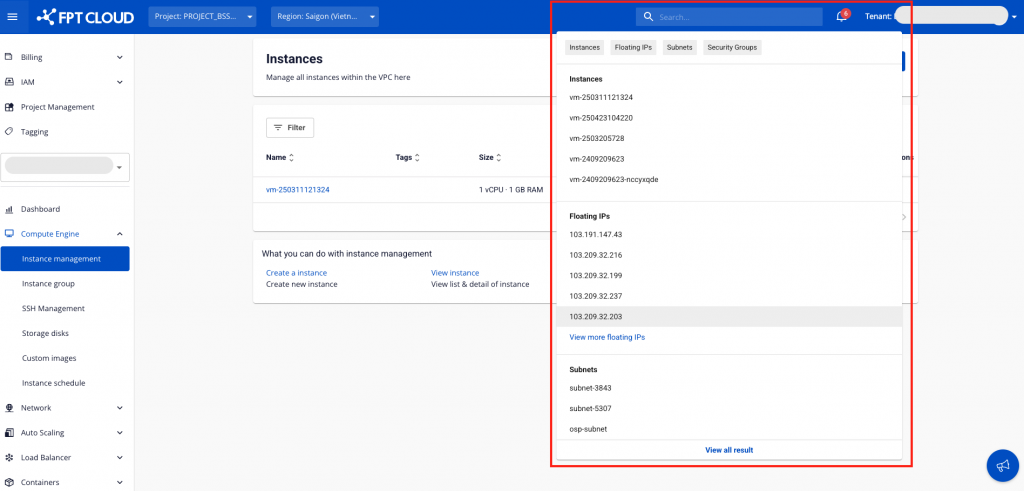
Task: Expand the IAM menu chevron
Action: pos(120,82)
